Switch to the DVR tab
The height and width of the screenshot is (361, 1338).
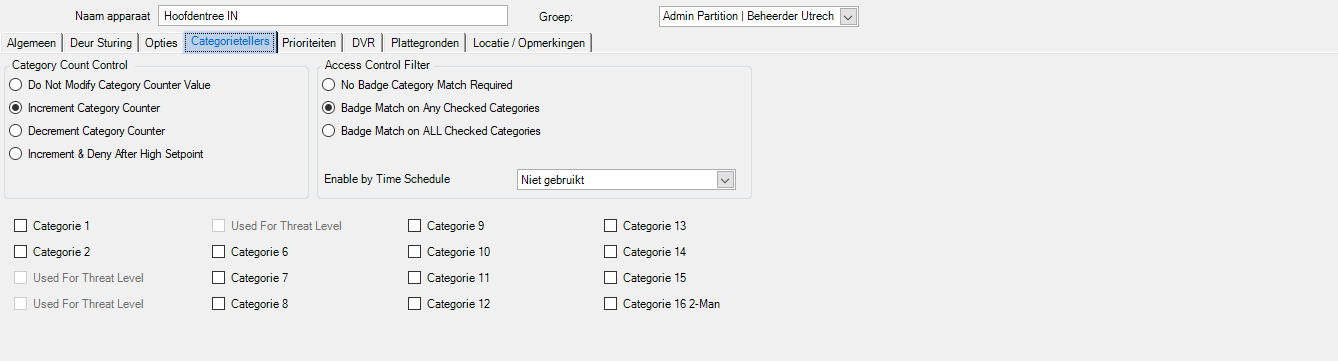(x=363, y=43)
